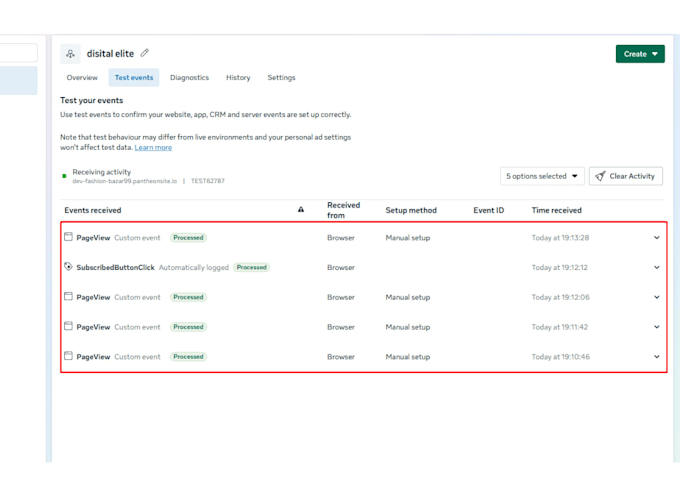Click the Today at 19:12:12 timestamp
The height and width of the screenshot is (484, 680).
coord(559,268)
